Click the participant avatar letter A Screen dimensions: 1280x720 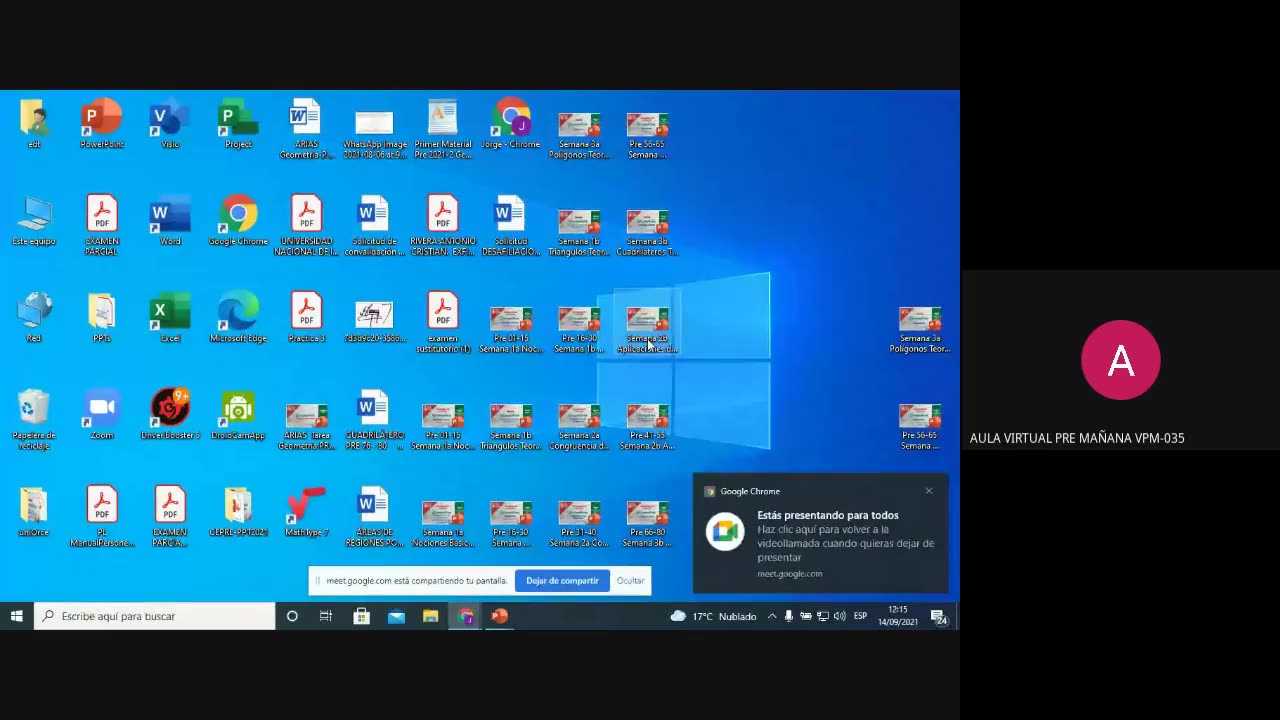pos(1120,360)
